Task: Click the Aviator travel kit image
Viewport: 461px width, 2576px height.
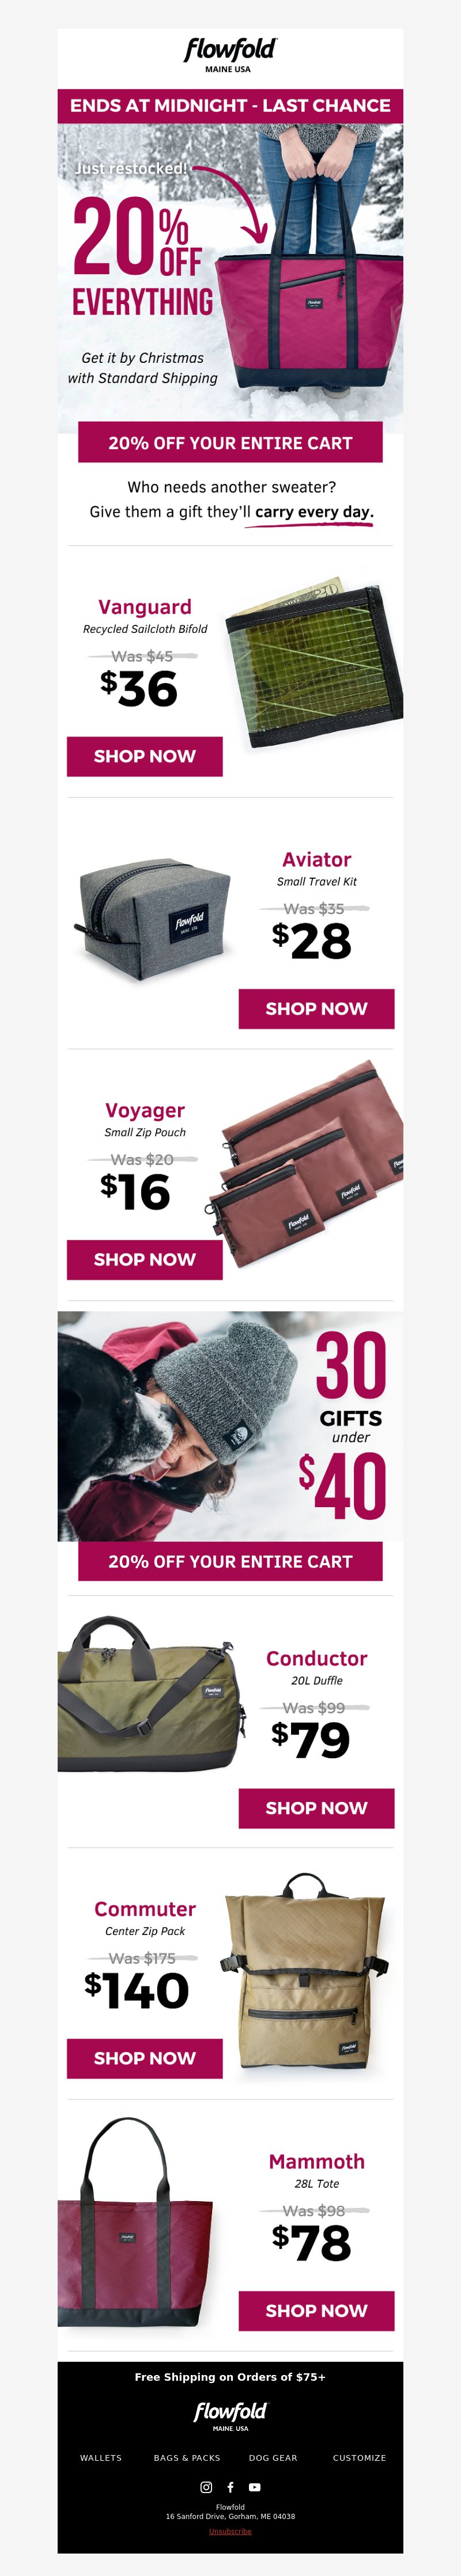Action: [x=152, y=917]
